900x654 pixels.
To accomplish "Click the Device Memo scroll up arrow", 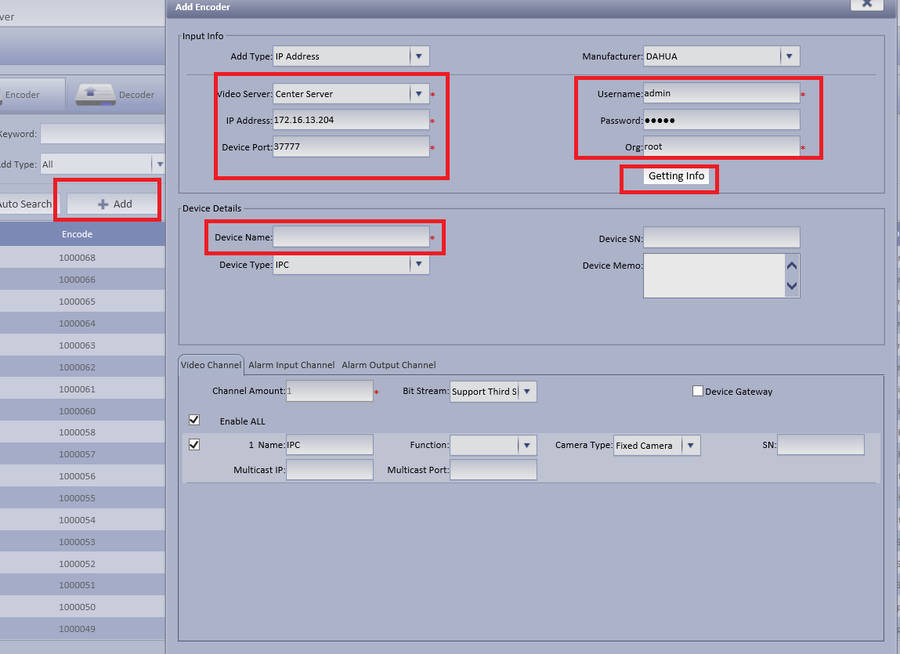I will tap(792, 265).
